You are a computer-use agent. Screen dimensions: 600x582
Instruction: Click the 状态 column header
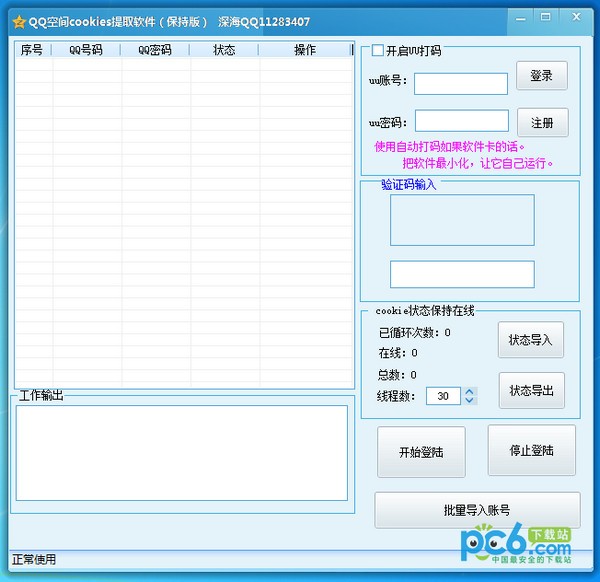pyautogui.click(x=224, y=50)
